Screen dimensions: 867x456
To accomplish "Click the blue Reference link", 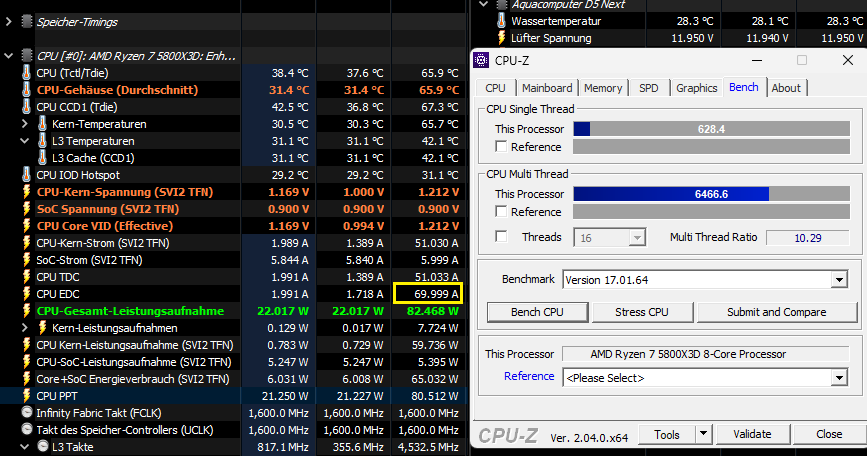I will 529,376.
